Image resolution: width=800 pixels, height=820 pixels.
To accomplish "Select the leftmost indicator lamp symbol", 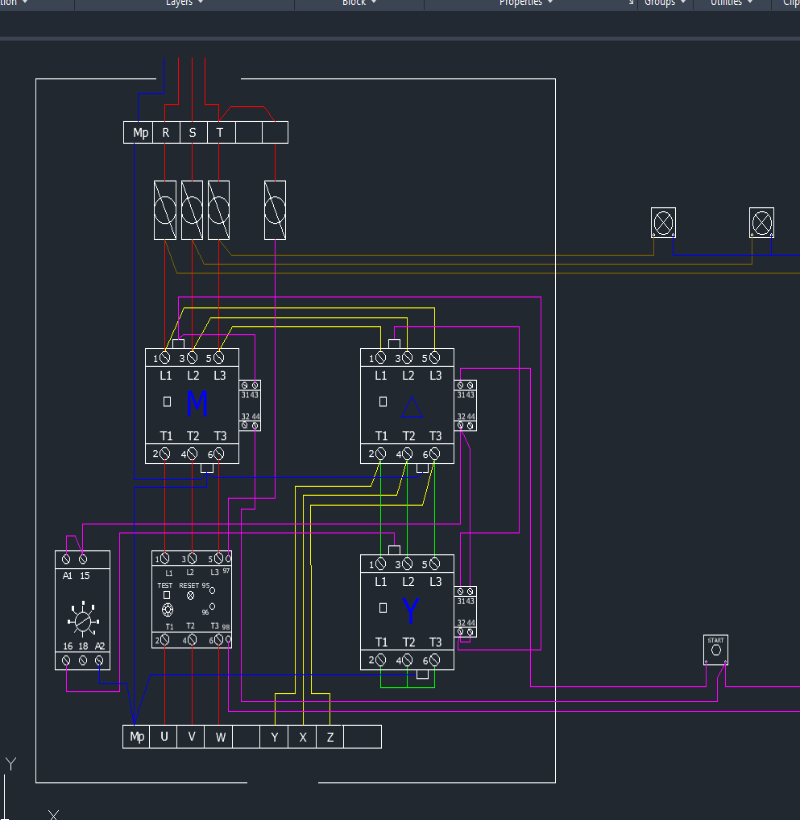I will [x=663, y=221].
